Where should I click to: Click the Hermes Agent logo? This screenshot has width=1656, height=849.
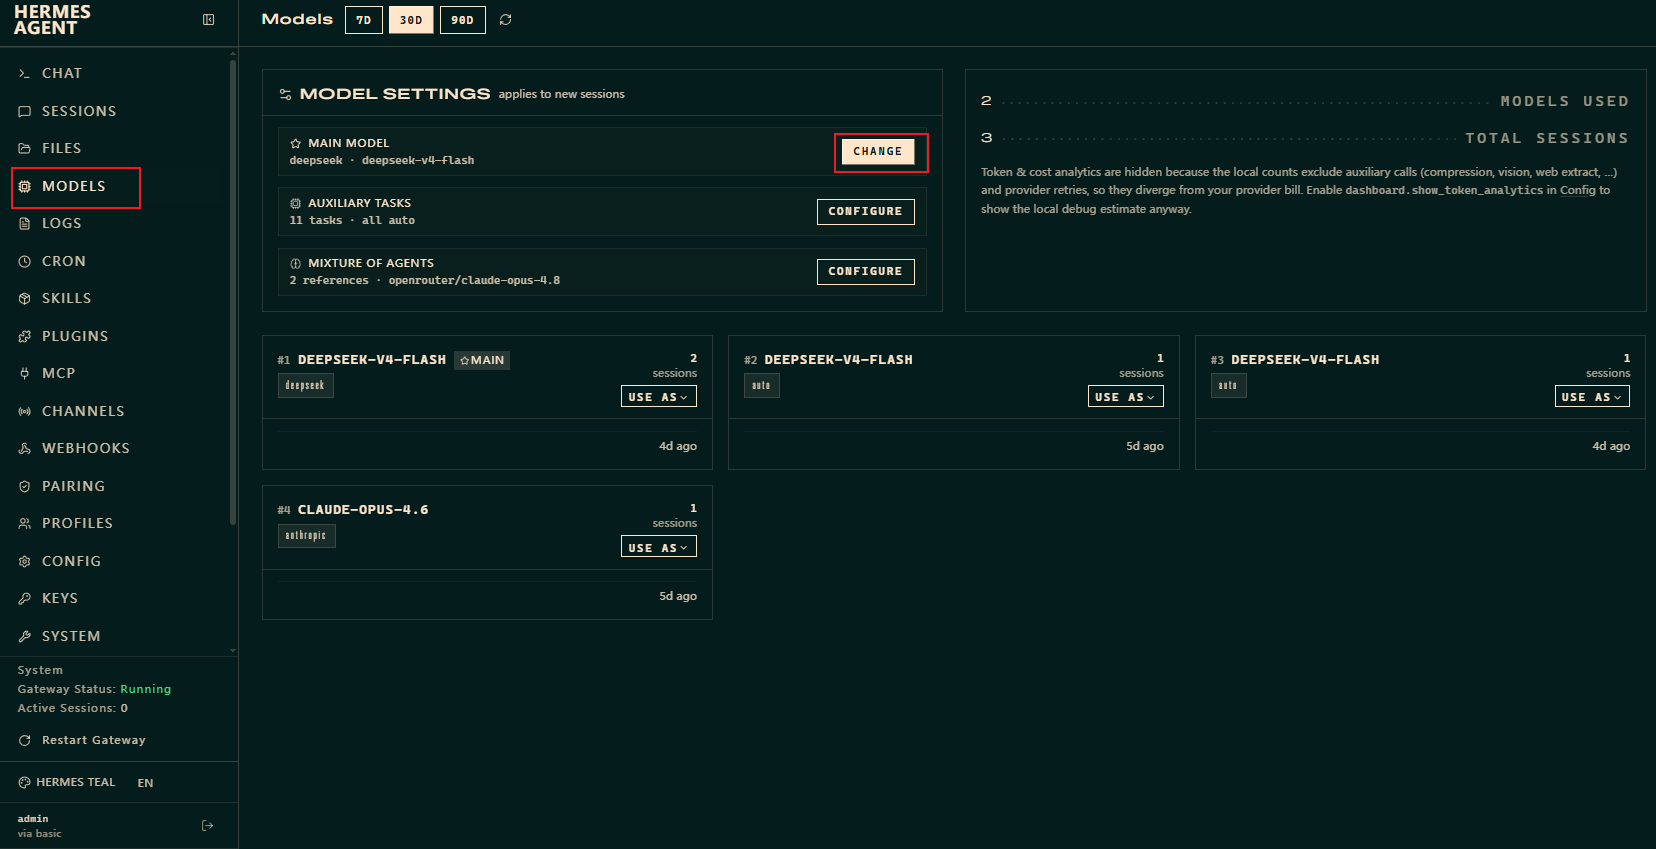(x=52, y=20)
